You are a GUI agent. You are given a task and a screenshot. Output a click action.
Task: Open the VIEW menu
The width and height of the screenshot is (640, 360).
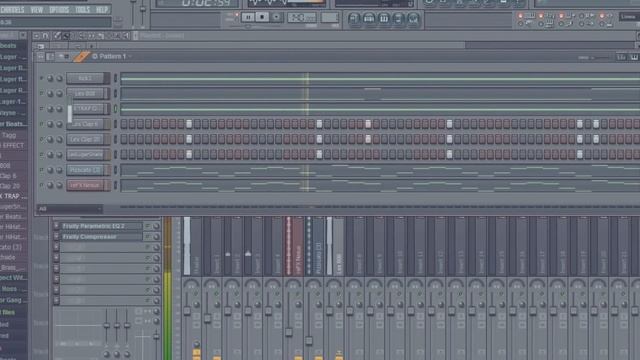[x=36, y=9]
